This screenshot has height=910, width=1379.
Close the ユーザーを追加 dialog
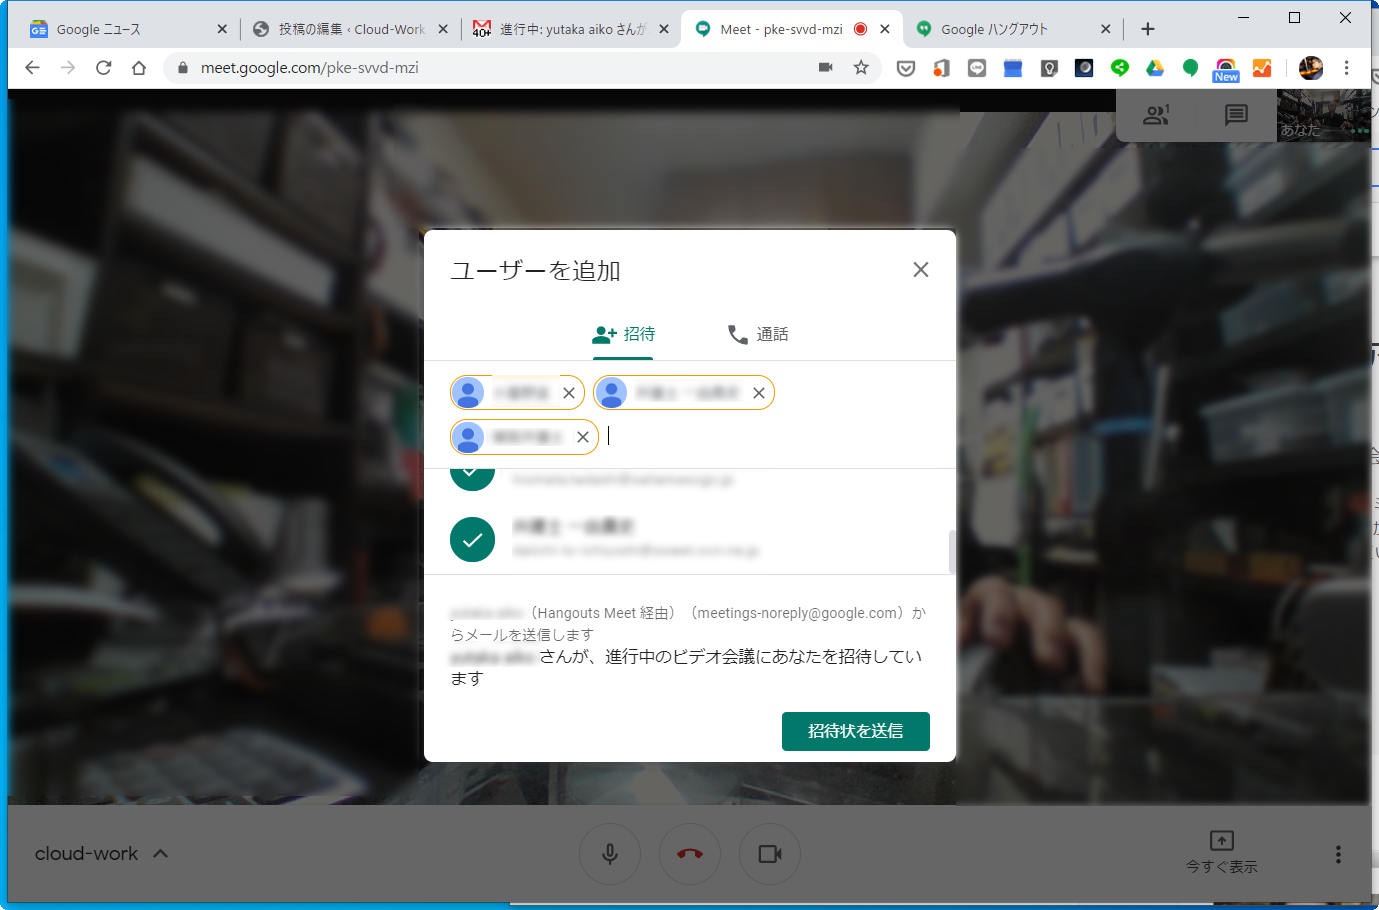[920, 269]
